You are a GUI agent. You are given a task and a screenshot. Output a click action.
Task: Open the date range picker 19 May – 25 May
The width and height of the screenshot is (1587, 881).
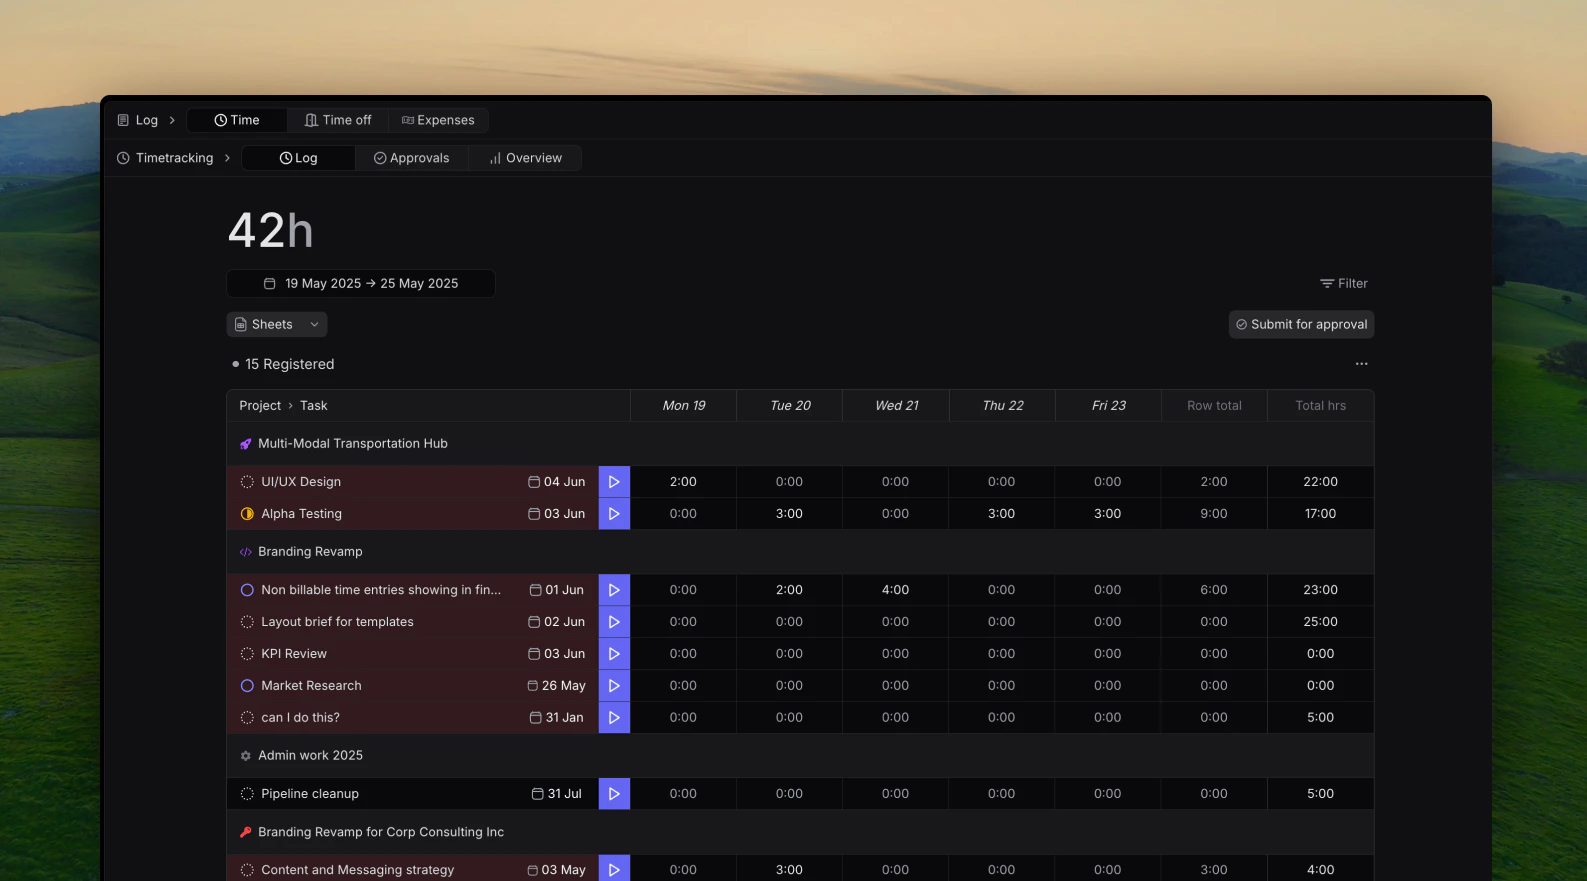pos(361,284)
